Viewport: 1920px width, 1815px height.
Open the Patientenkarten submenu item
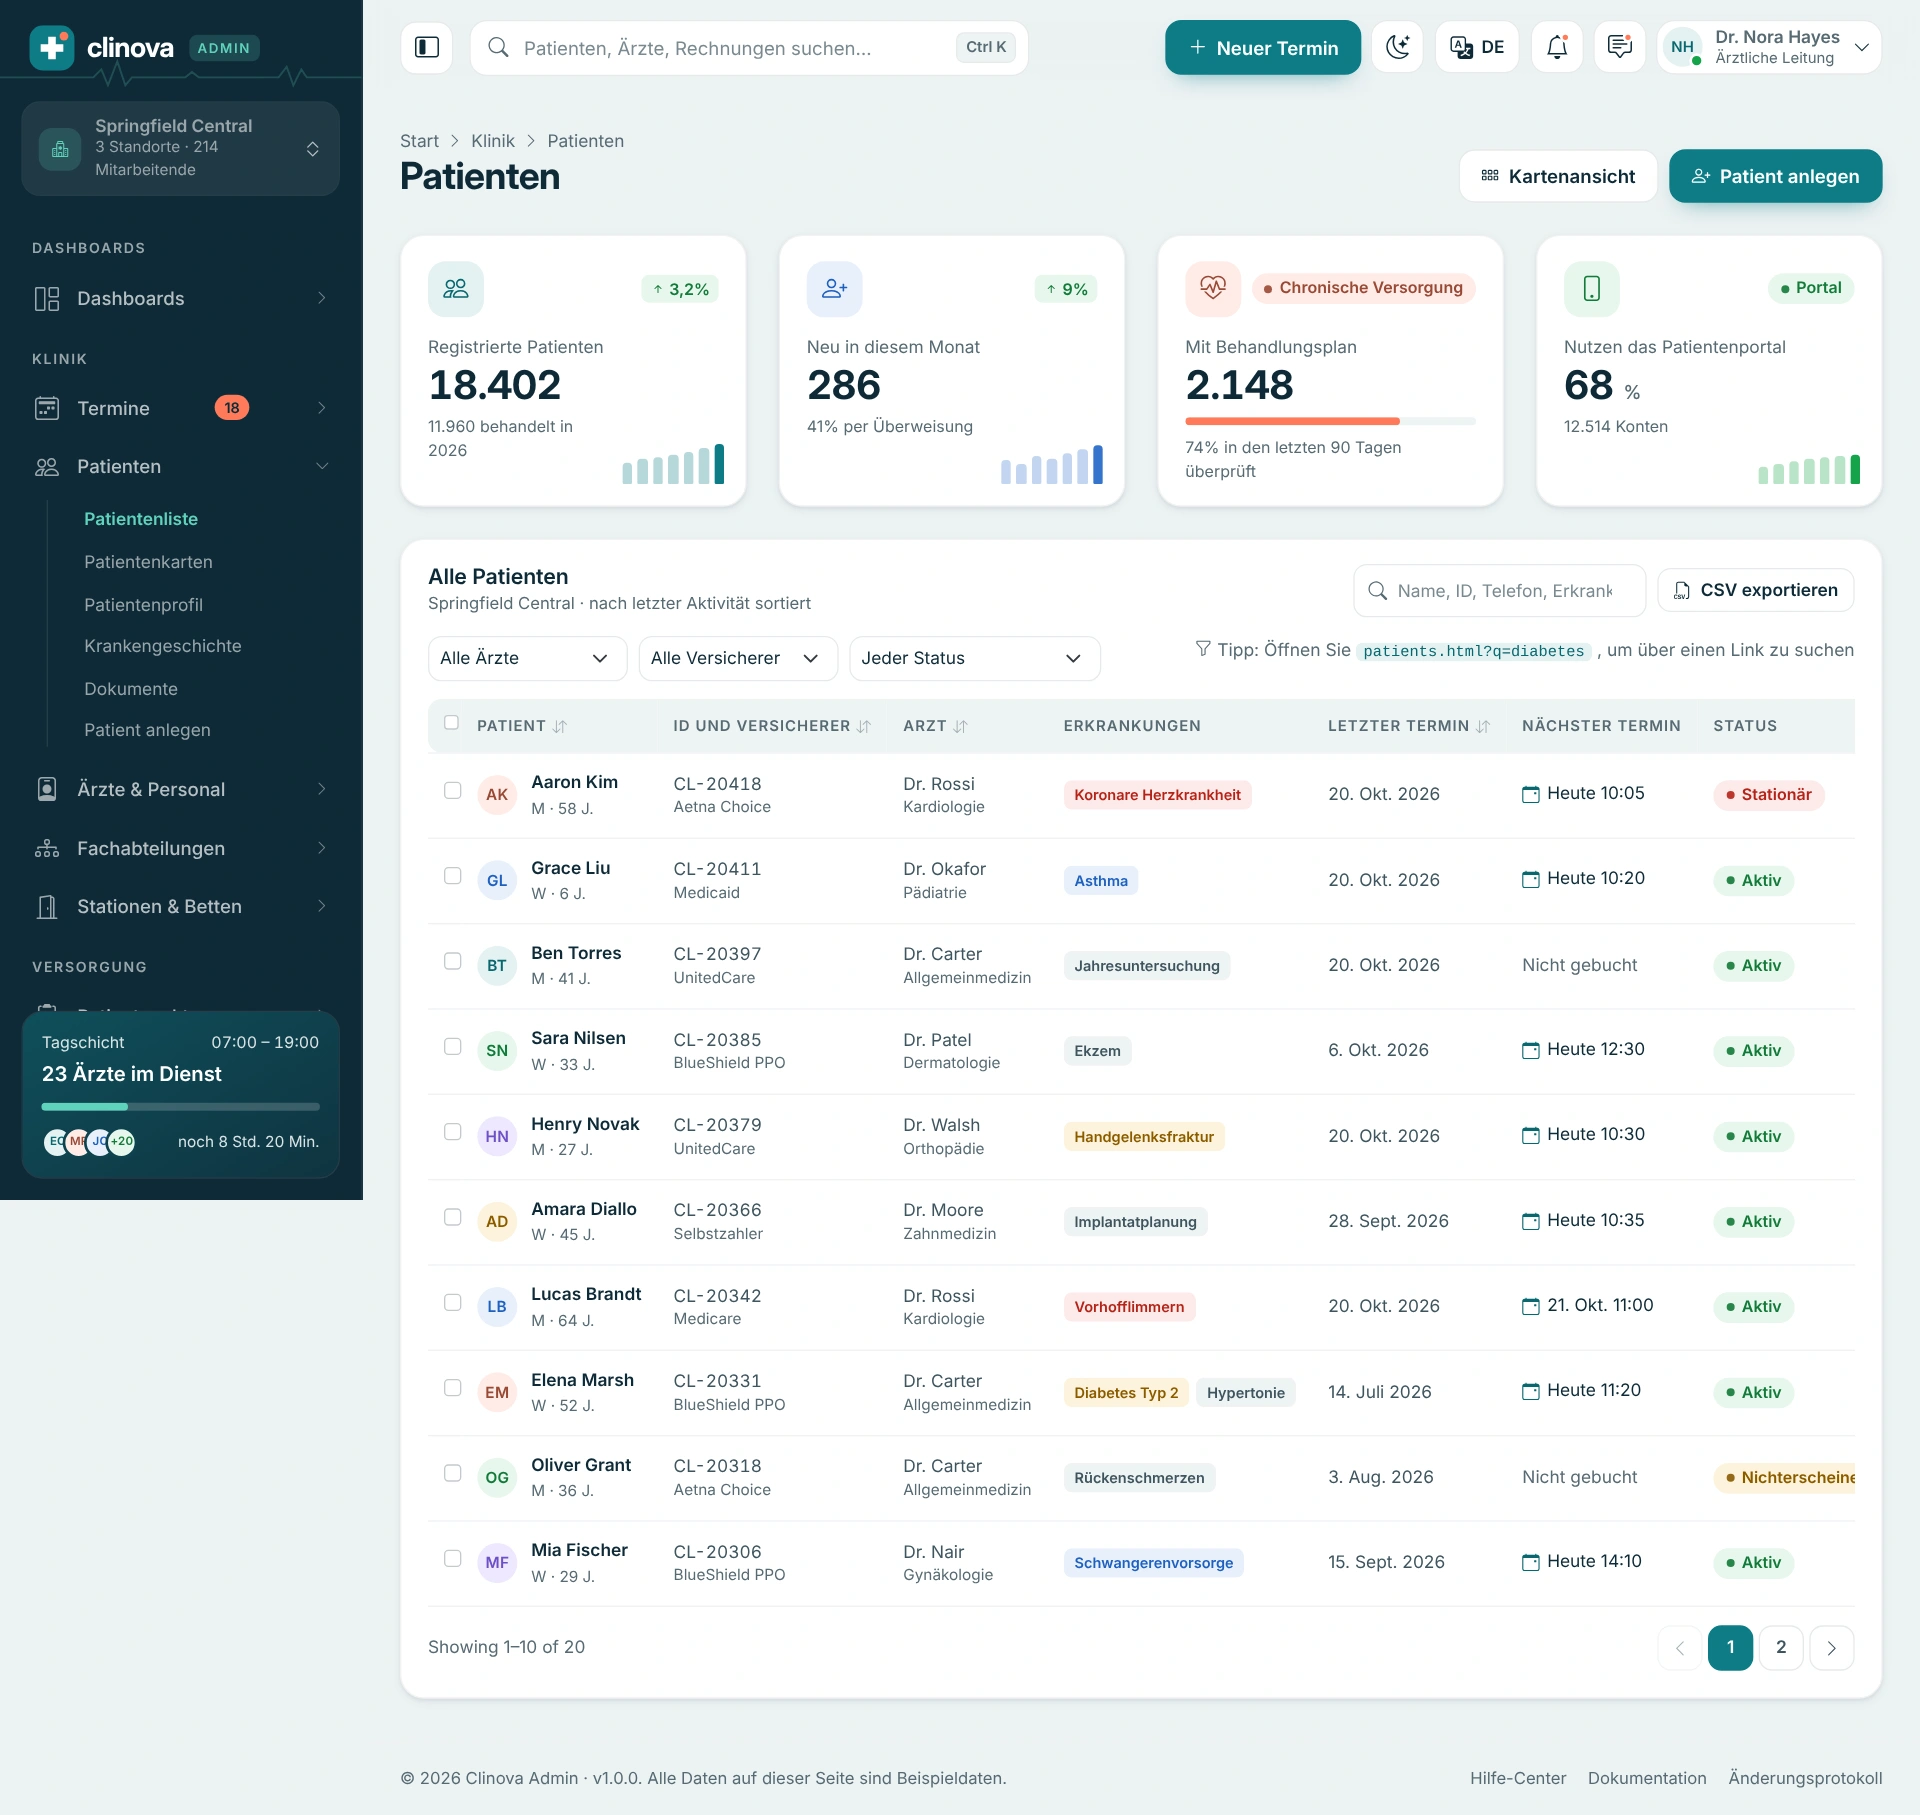pyautogui.click(x=148, y=563)
